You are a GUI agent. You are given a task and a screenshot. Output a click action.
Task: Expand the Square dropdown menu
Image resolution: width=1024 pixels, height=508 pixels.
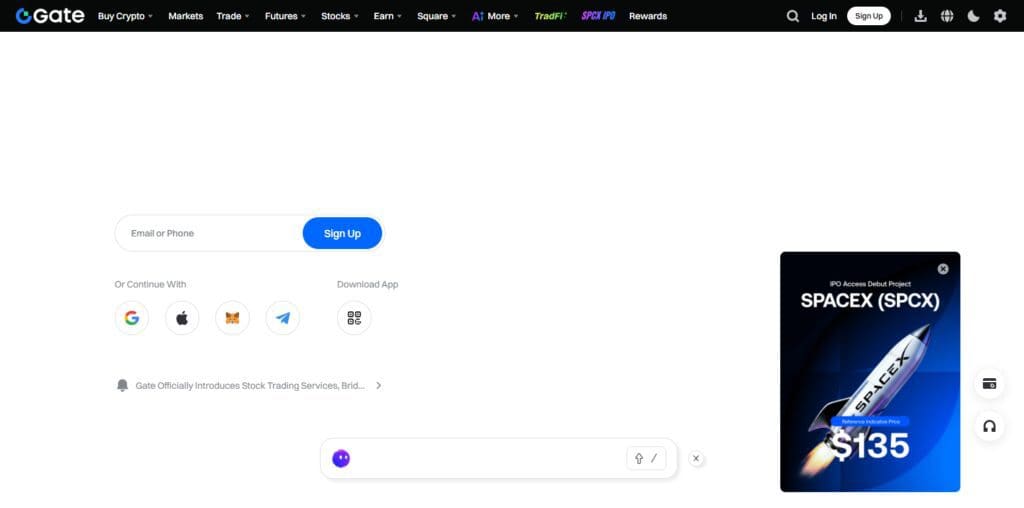pos(437,16)
